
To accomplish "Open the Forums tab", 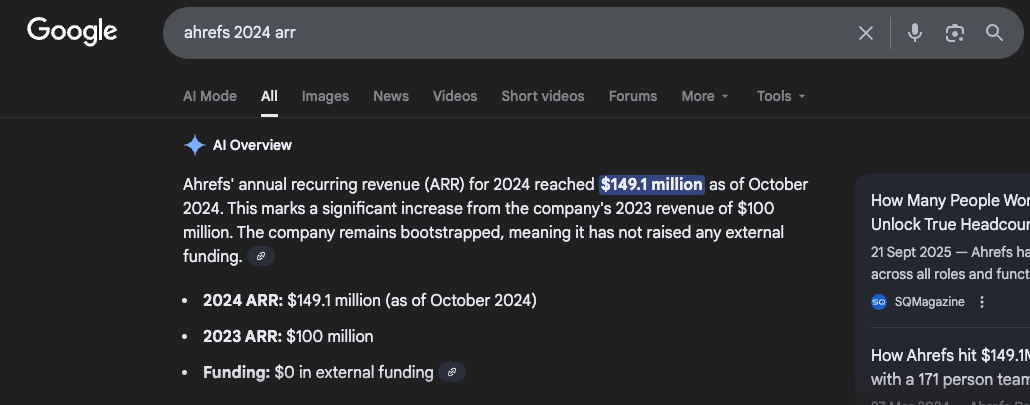I will (633, 96).
